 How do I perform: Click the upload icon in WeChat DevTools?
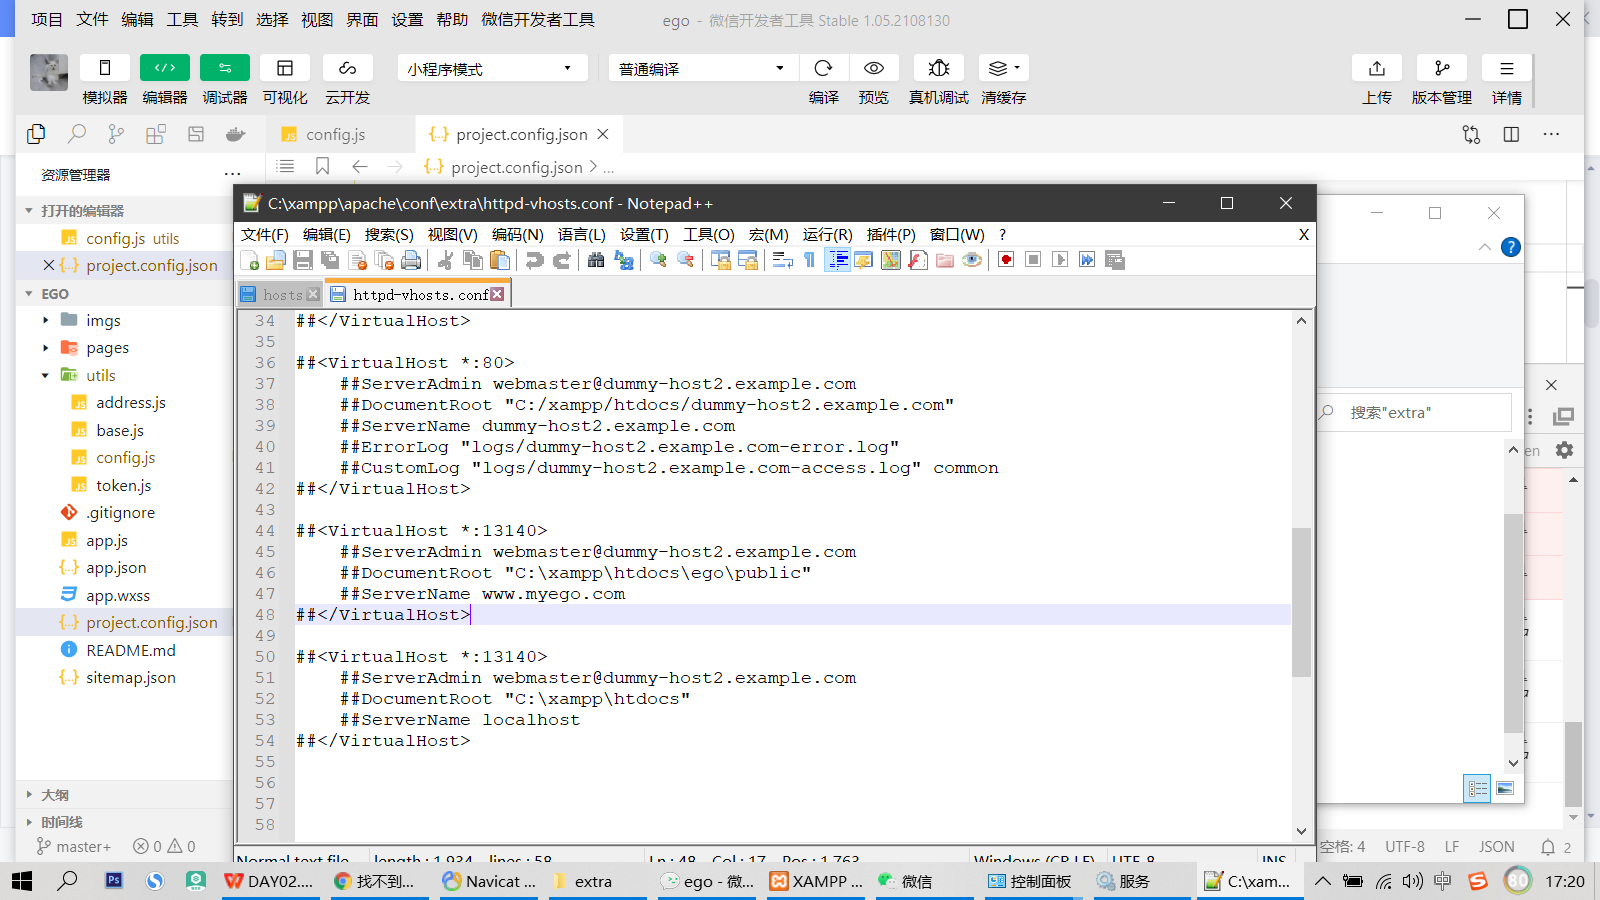tap(1377, 68)
